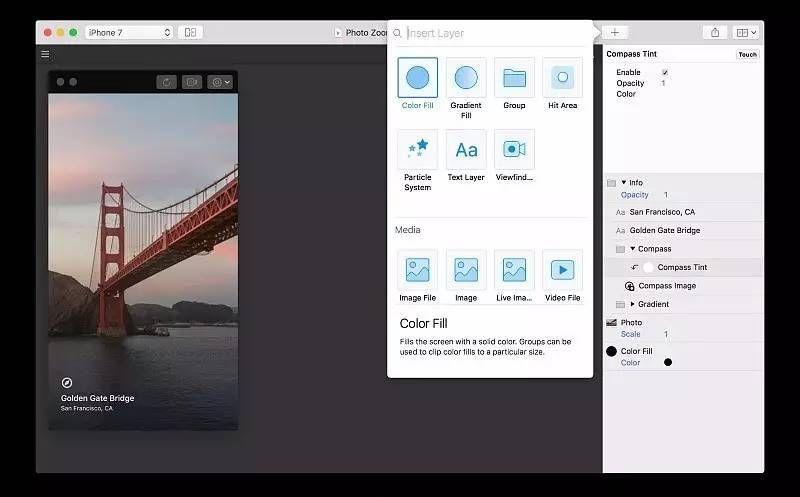Select the San Francisco, CA text layer
Image resolution: width=800 pixels, height=497 pixels.
pos(662,212)
